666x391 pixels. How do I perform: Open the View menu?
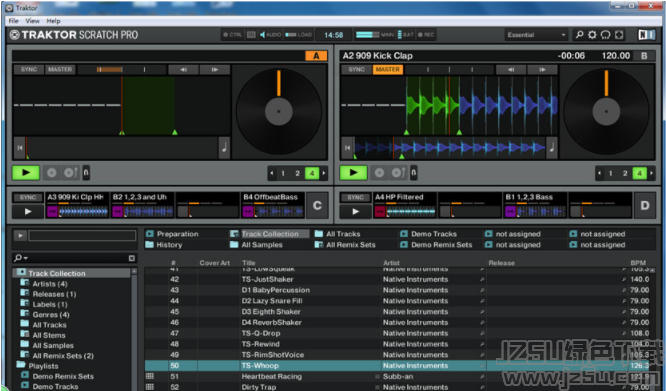click(32, 21)
